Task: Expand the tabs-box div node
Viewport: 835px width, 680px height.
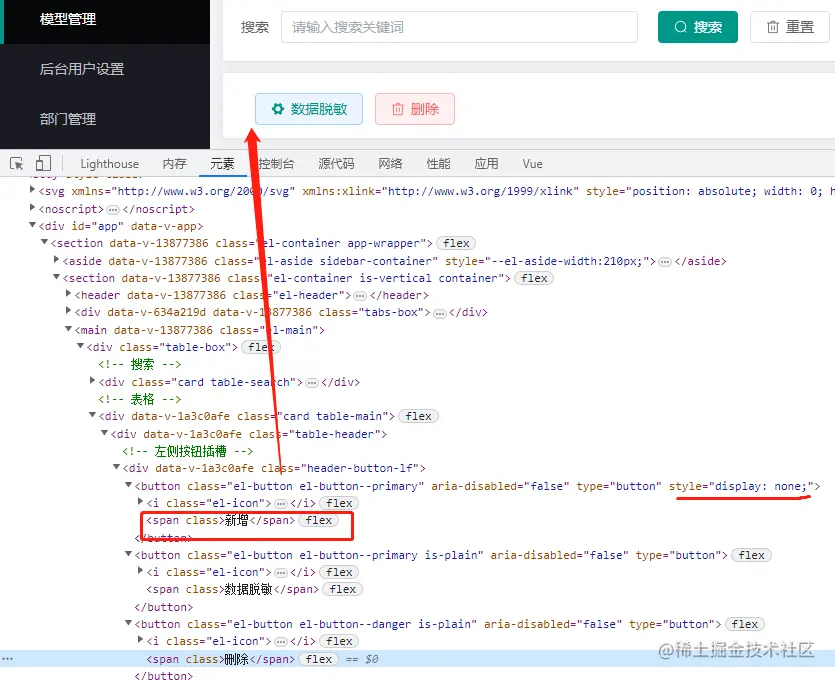Action: point(68,311)
